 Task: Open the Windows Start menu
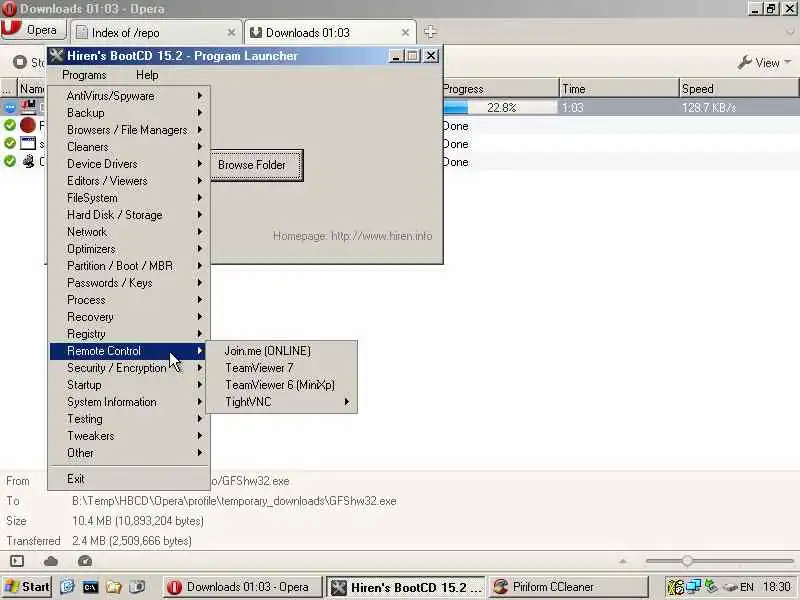pos(26,587)
